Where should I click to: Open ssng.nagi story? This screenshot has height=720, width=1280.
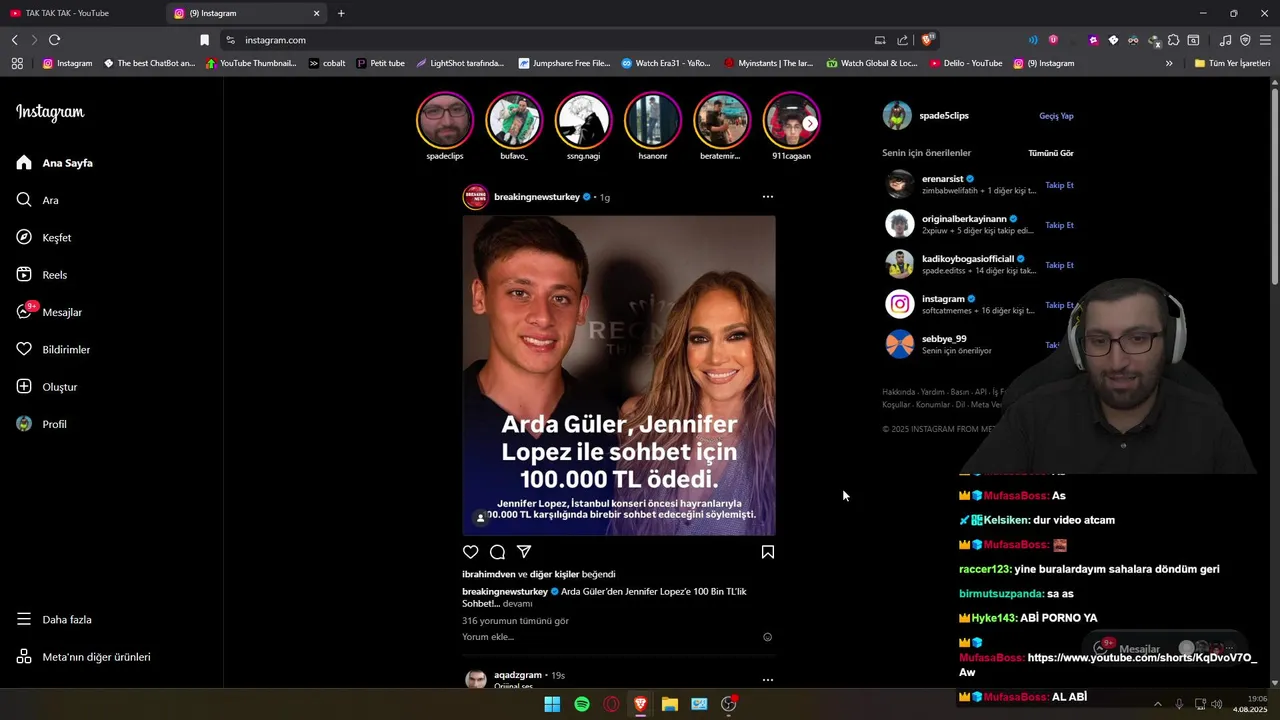(583, 120)
